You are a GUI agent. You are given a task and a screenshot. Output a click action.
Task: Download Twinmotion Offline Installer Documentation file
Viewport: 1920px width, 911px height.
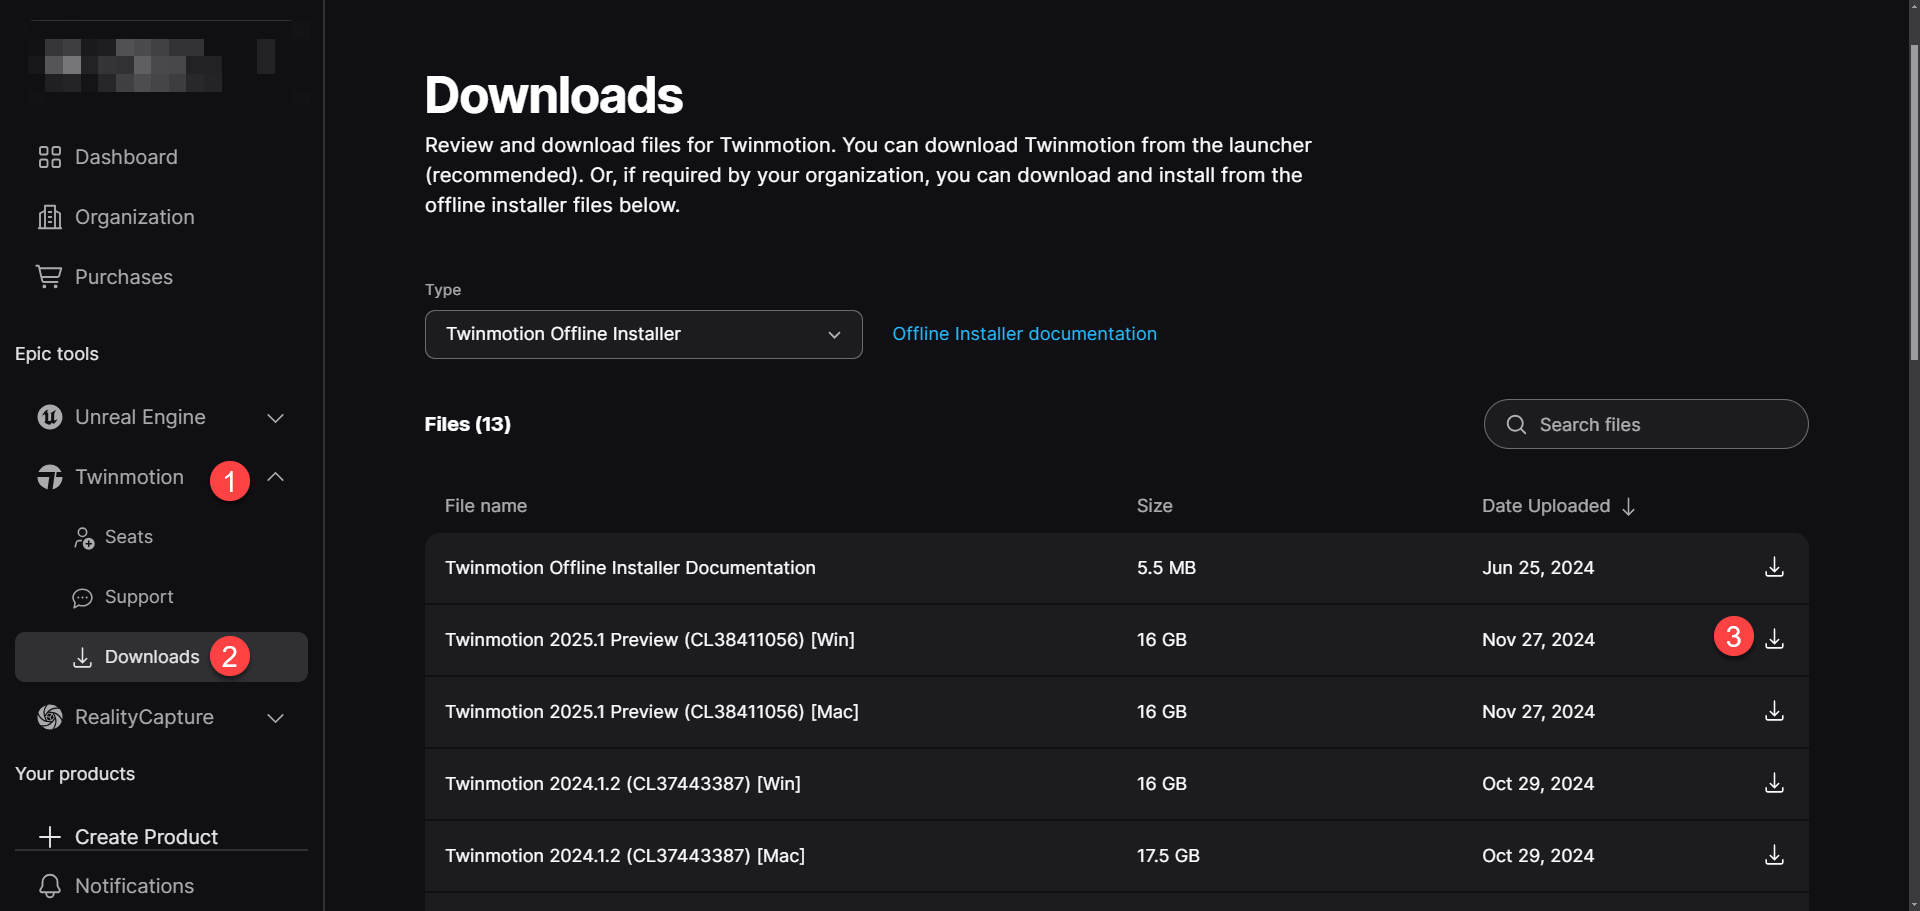(x=1774, y=567)
